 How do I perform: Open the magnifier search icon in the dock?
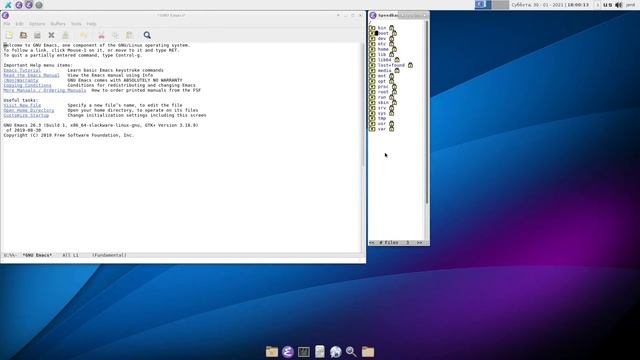pos(351,351)
